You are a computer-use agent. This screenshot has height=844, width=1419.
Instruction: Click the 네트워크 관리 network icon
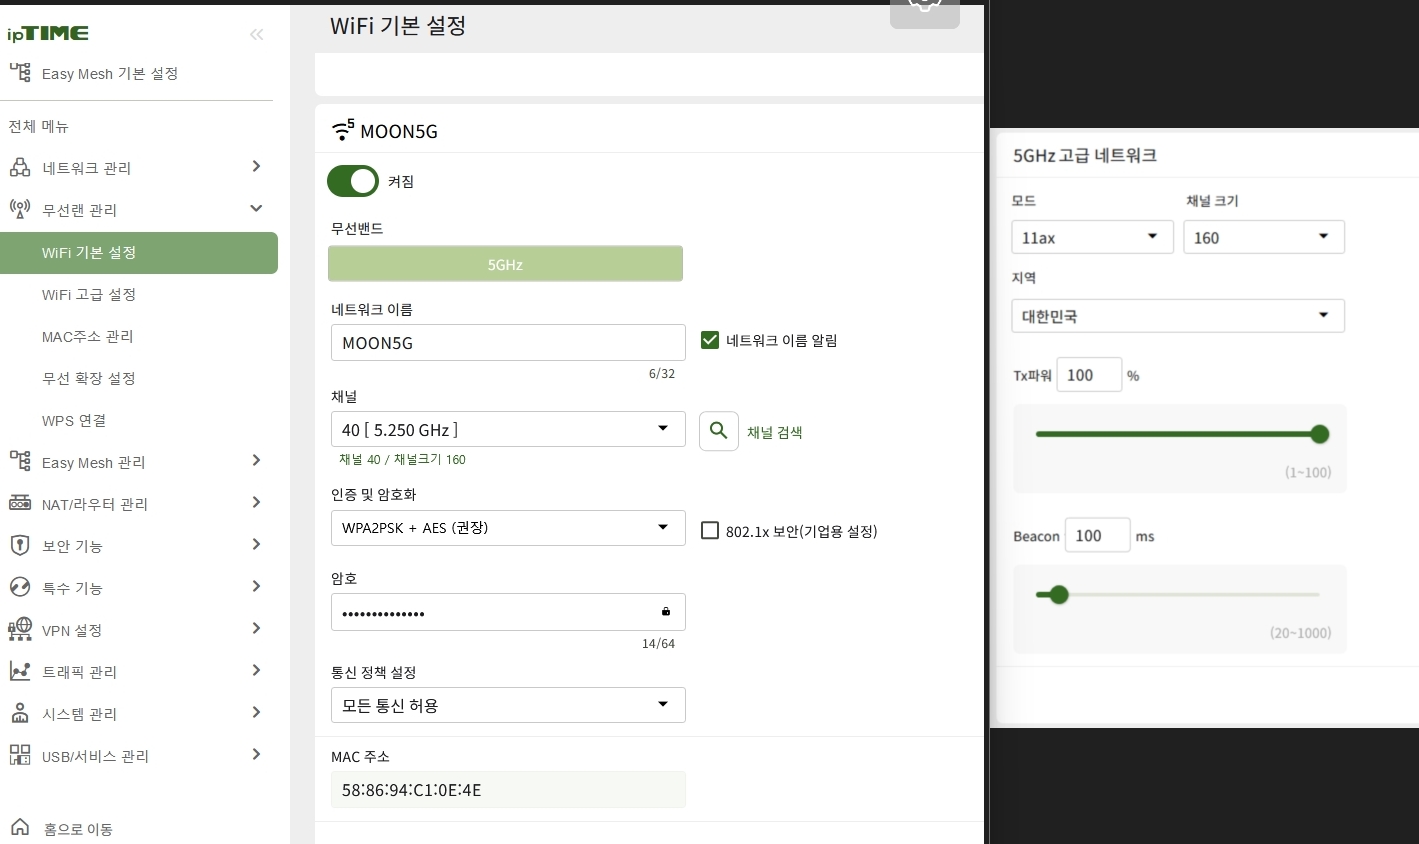pos(20,167)
